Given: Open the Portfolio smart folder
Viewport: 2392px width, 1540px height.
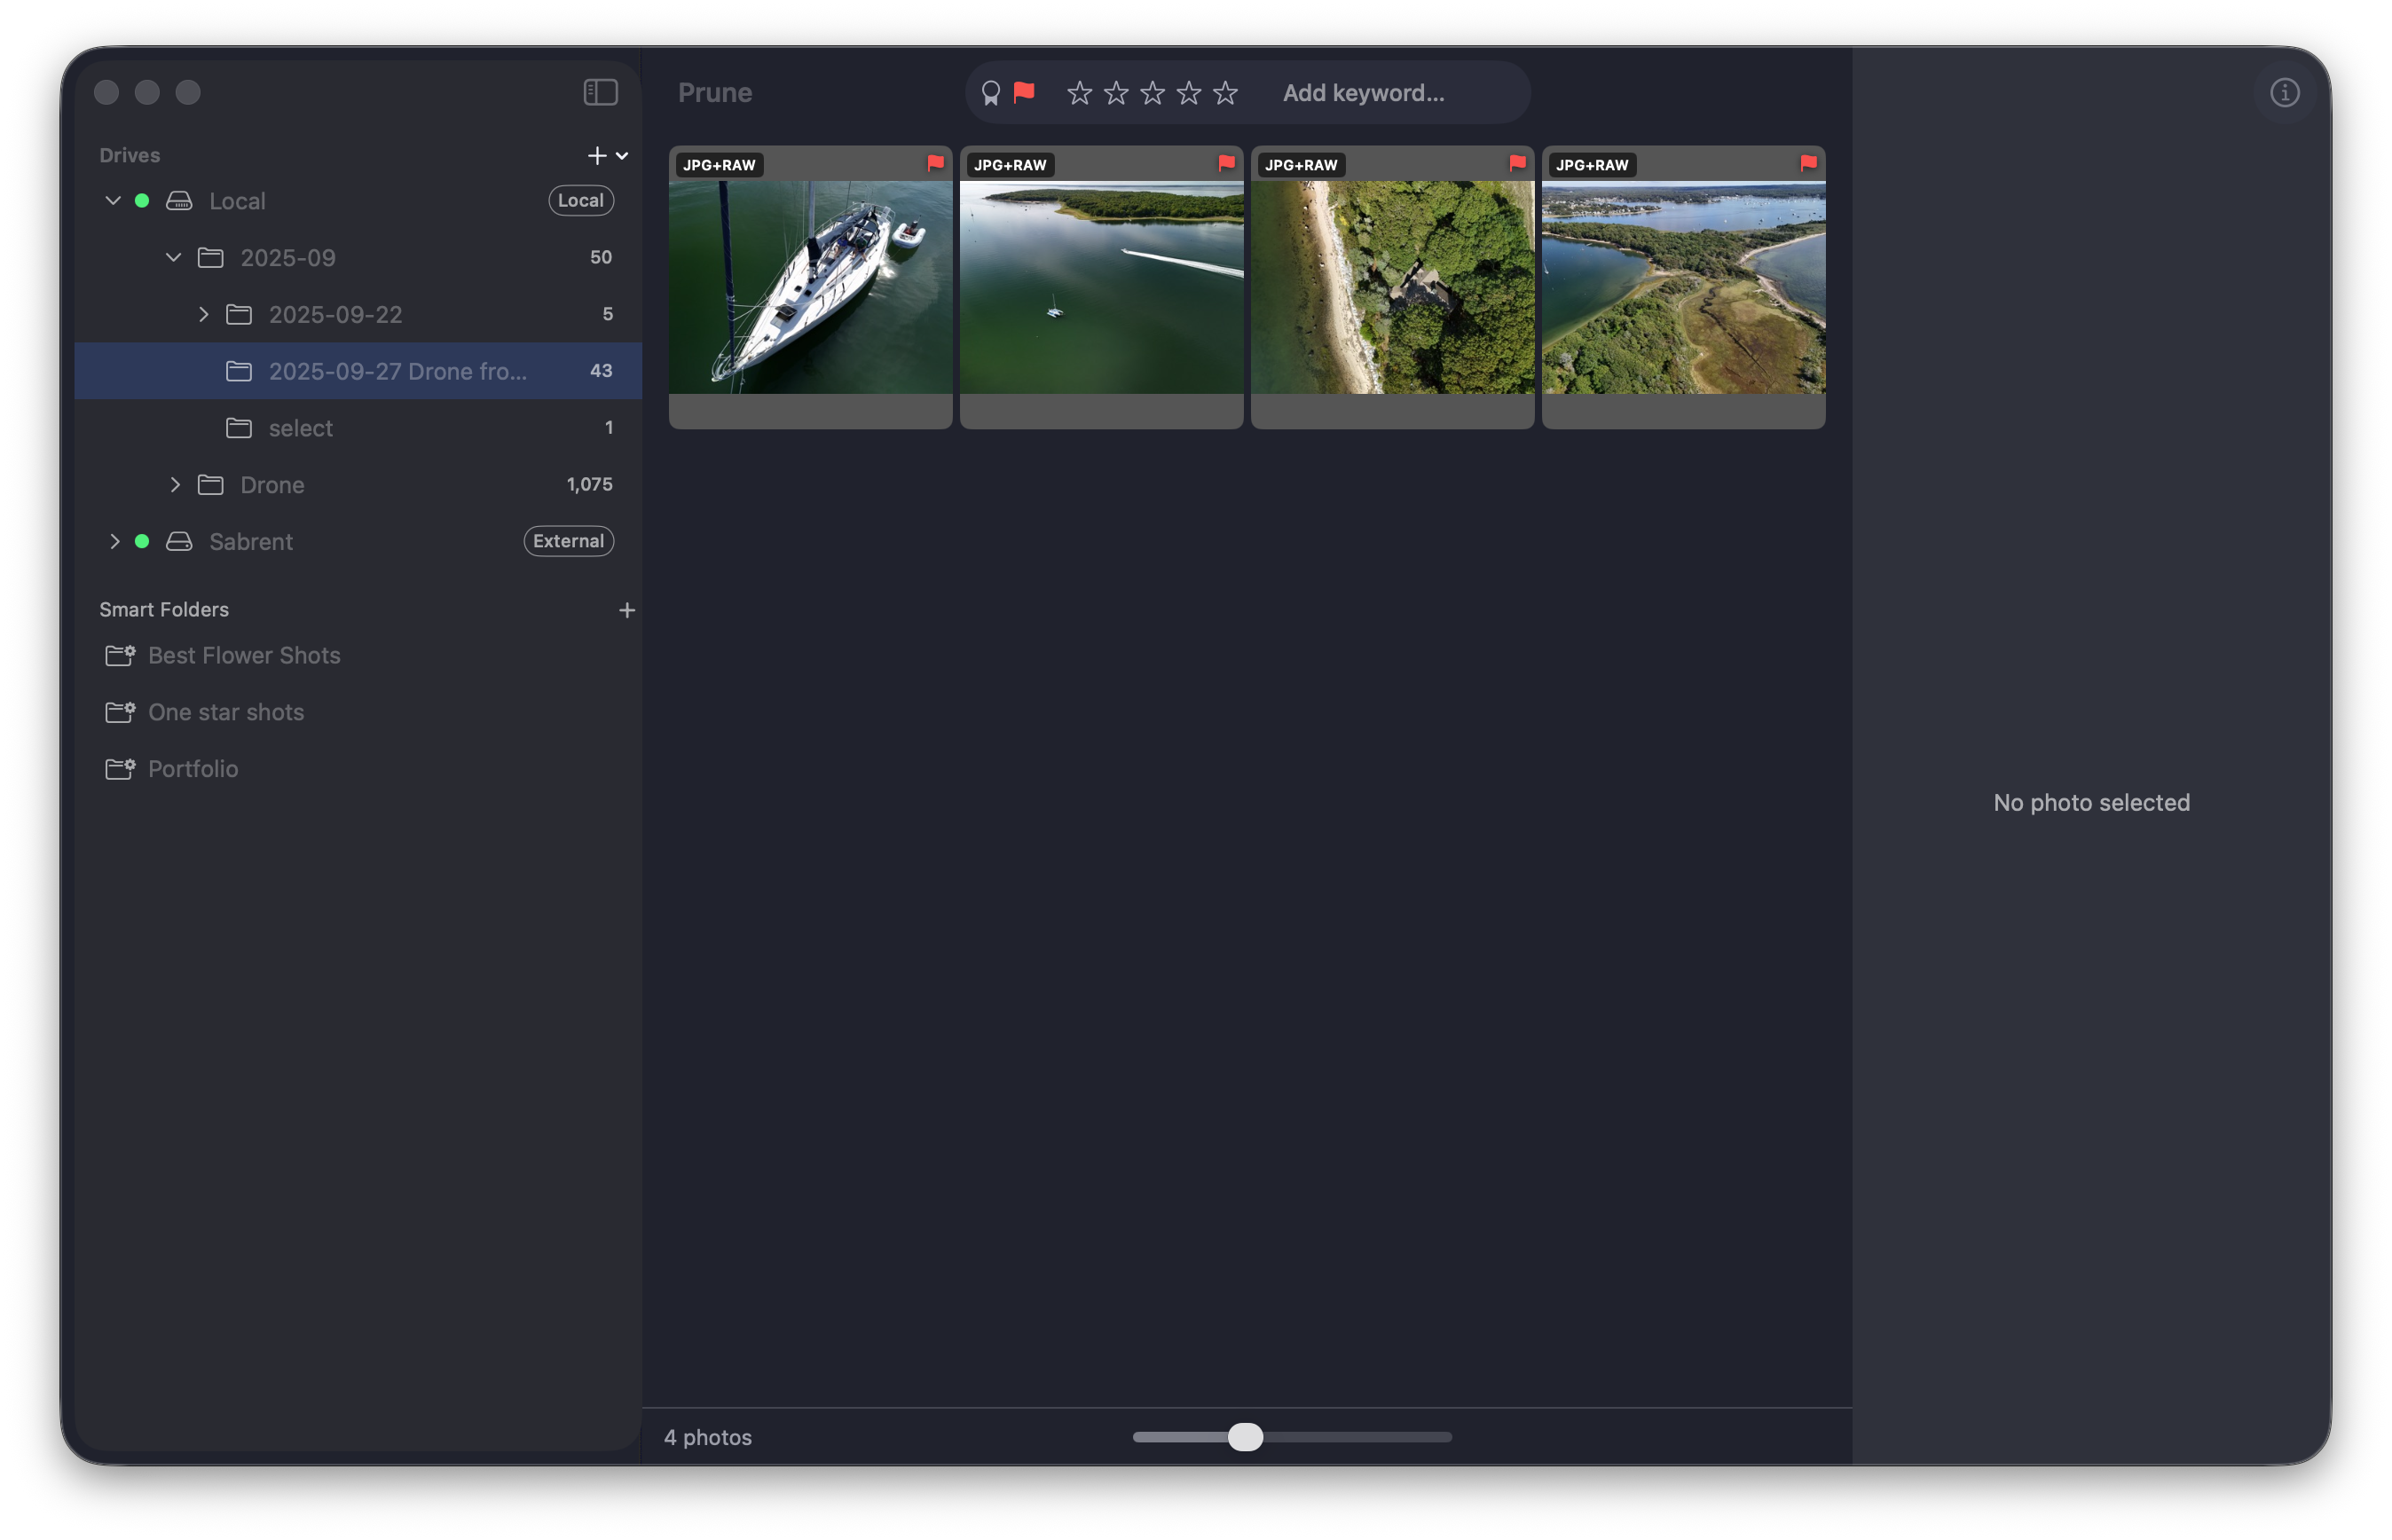Looking at the screenshot, I should (358, 769).
